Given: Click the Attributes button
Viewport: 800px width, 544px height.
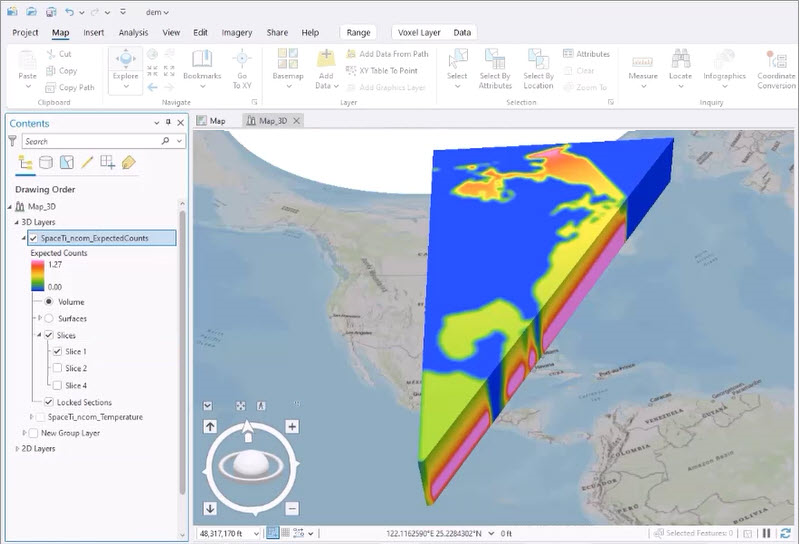Looking at the screenshot, I should coord(587,54).
